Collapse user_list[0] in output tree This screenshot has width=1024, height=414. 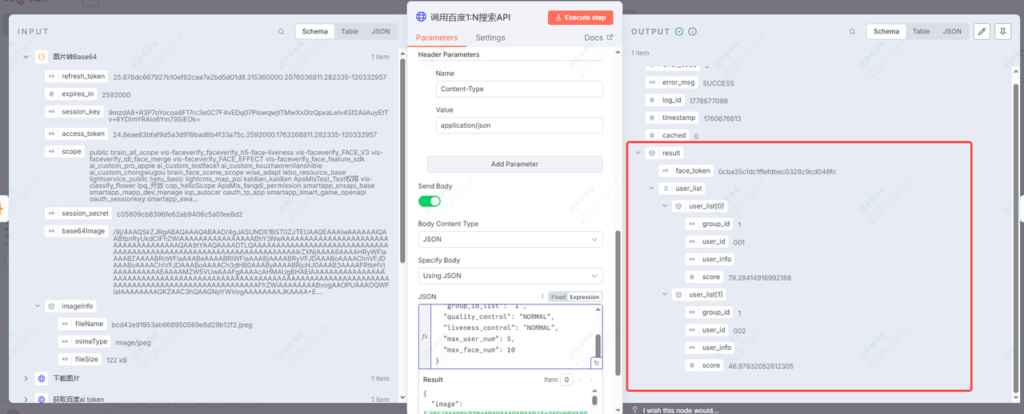coord(663,207)
